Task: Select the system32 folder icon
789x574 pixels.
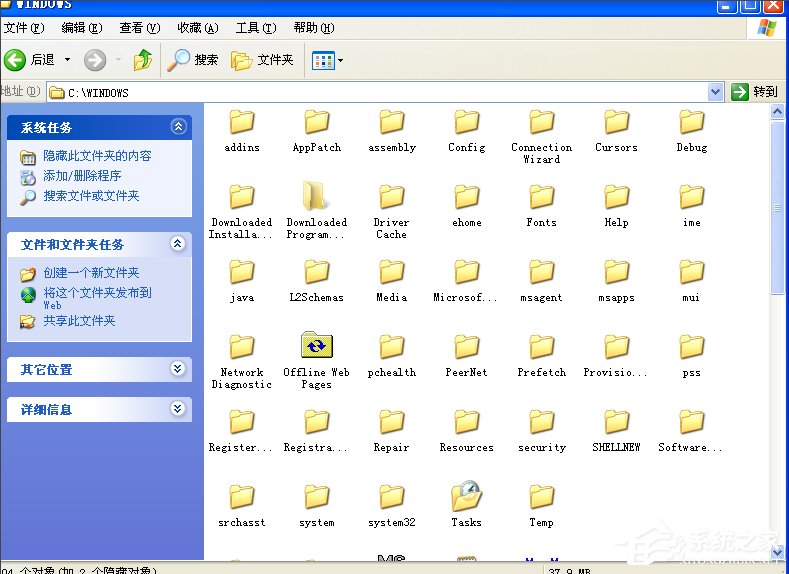Action: click(x=391, y=497)
